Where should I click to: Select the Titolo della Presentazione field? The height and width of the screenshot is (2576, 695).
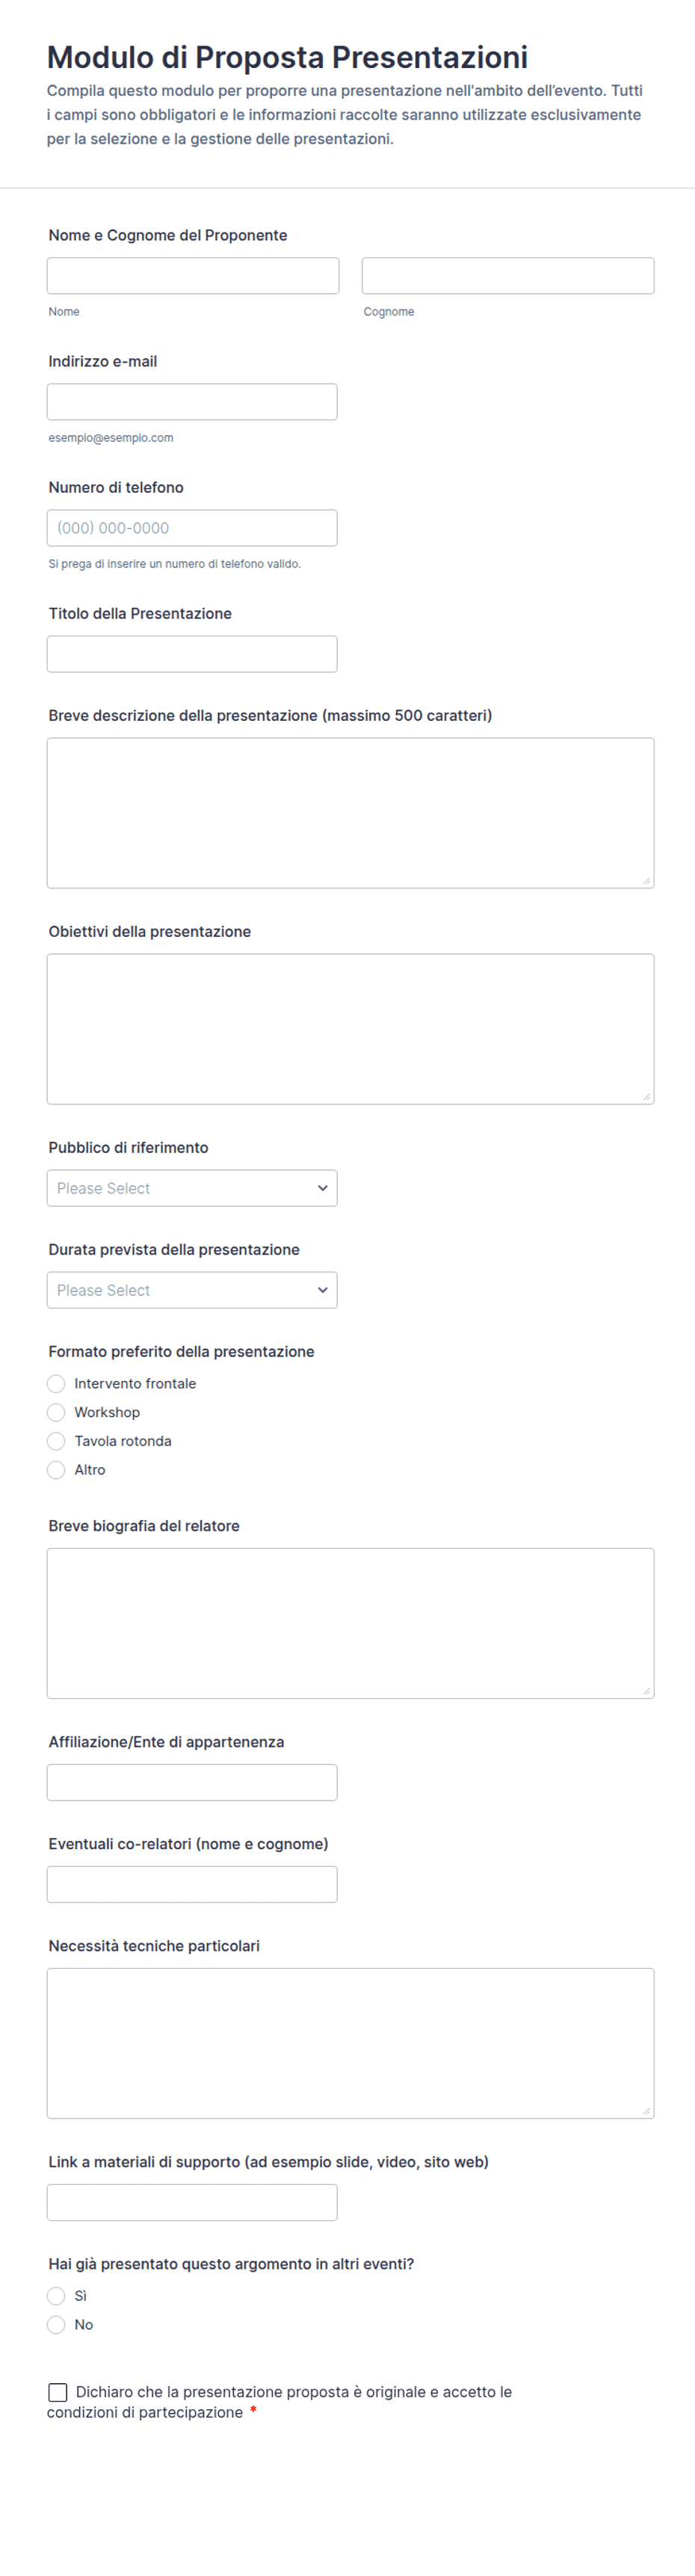click(x=192, y=654)
